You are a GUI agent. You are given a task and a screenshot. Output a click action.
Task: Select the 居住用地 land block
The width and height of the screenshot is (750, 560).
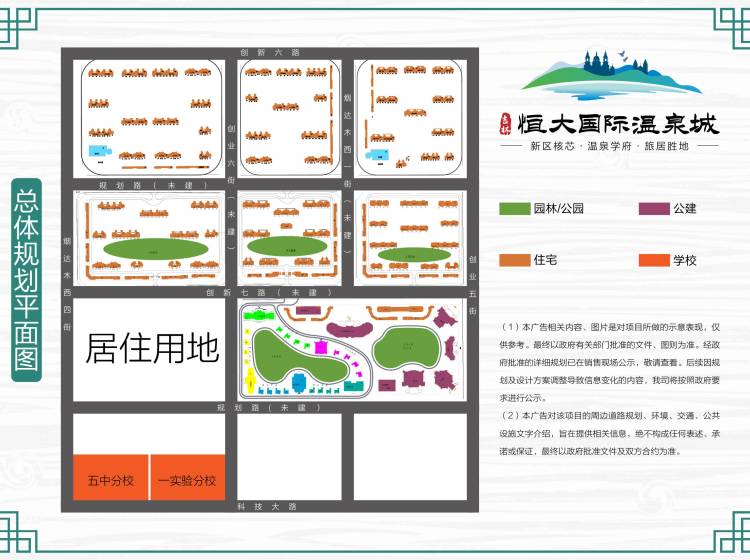coord(149,350)
